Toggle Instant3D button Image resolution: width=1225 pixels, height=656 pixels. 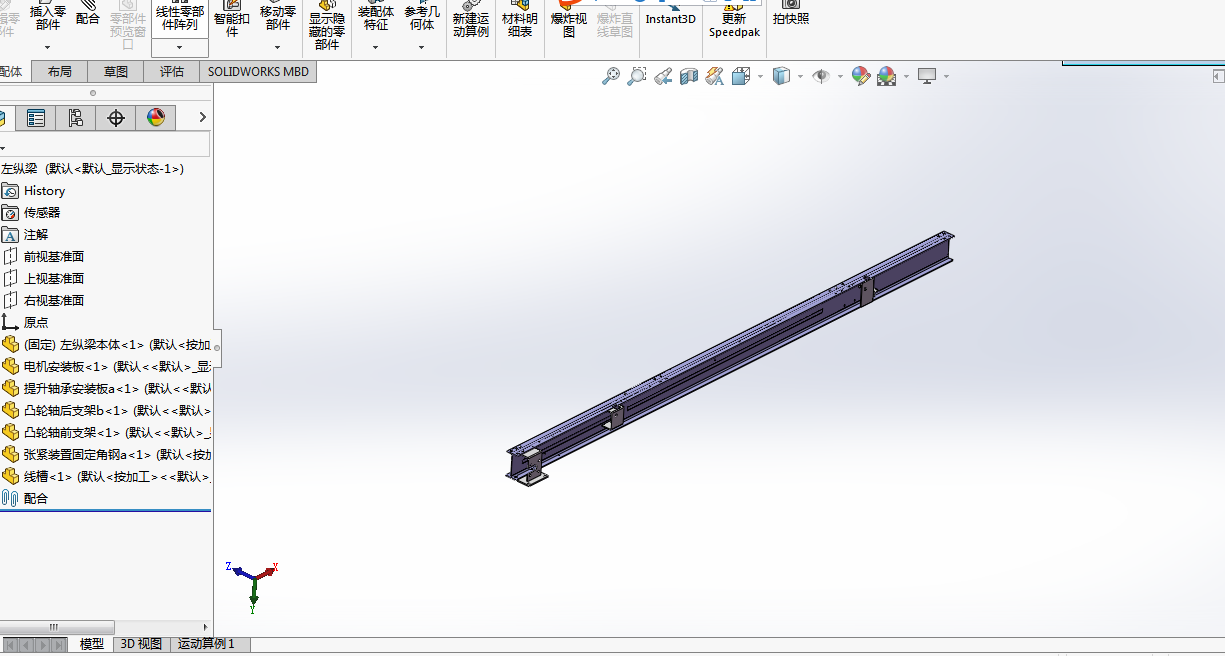pos(670,14)
